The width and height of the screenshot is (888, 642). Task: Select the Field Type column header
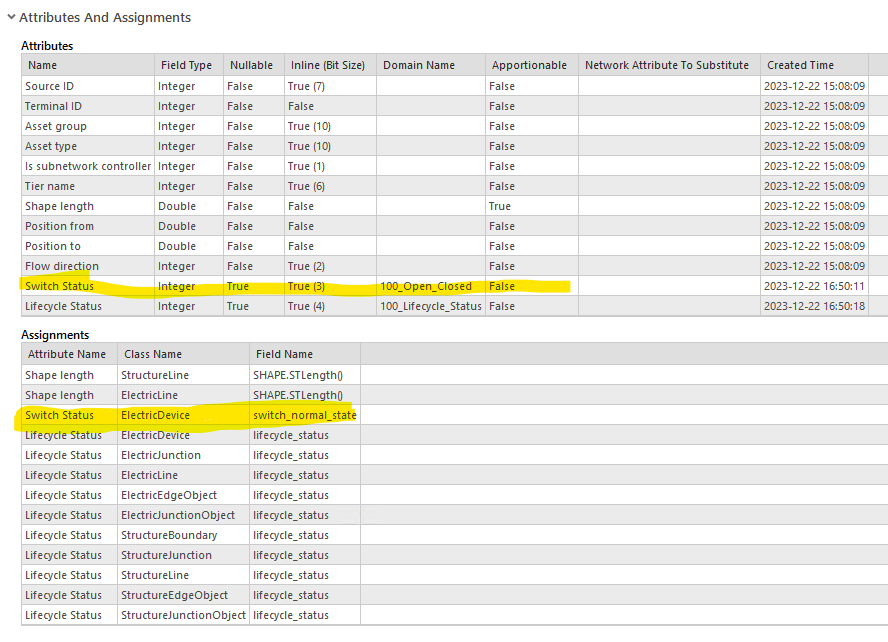click(x=186, y=65)
